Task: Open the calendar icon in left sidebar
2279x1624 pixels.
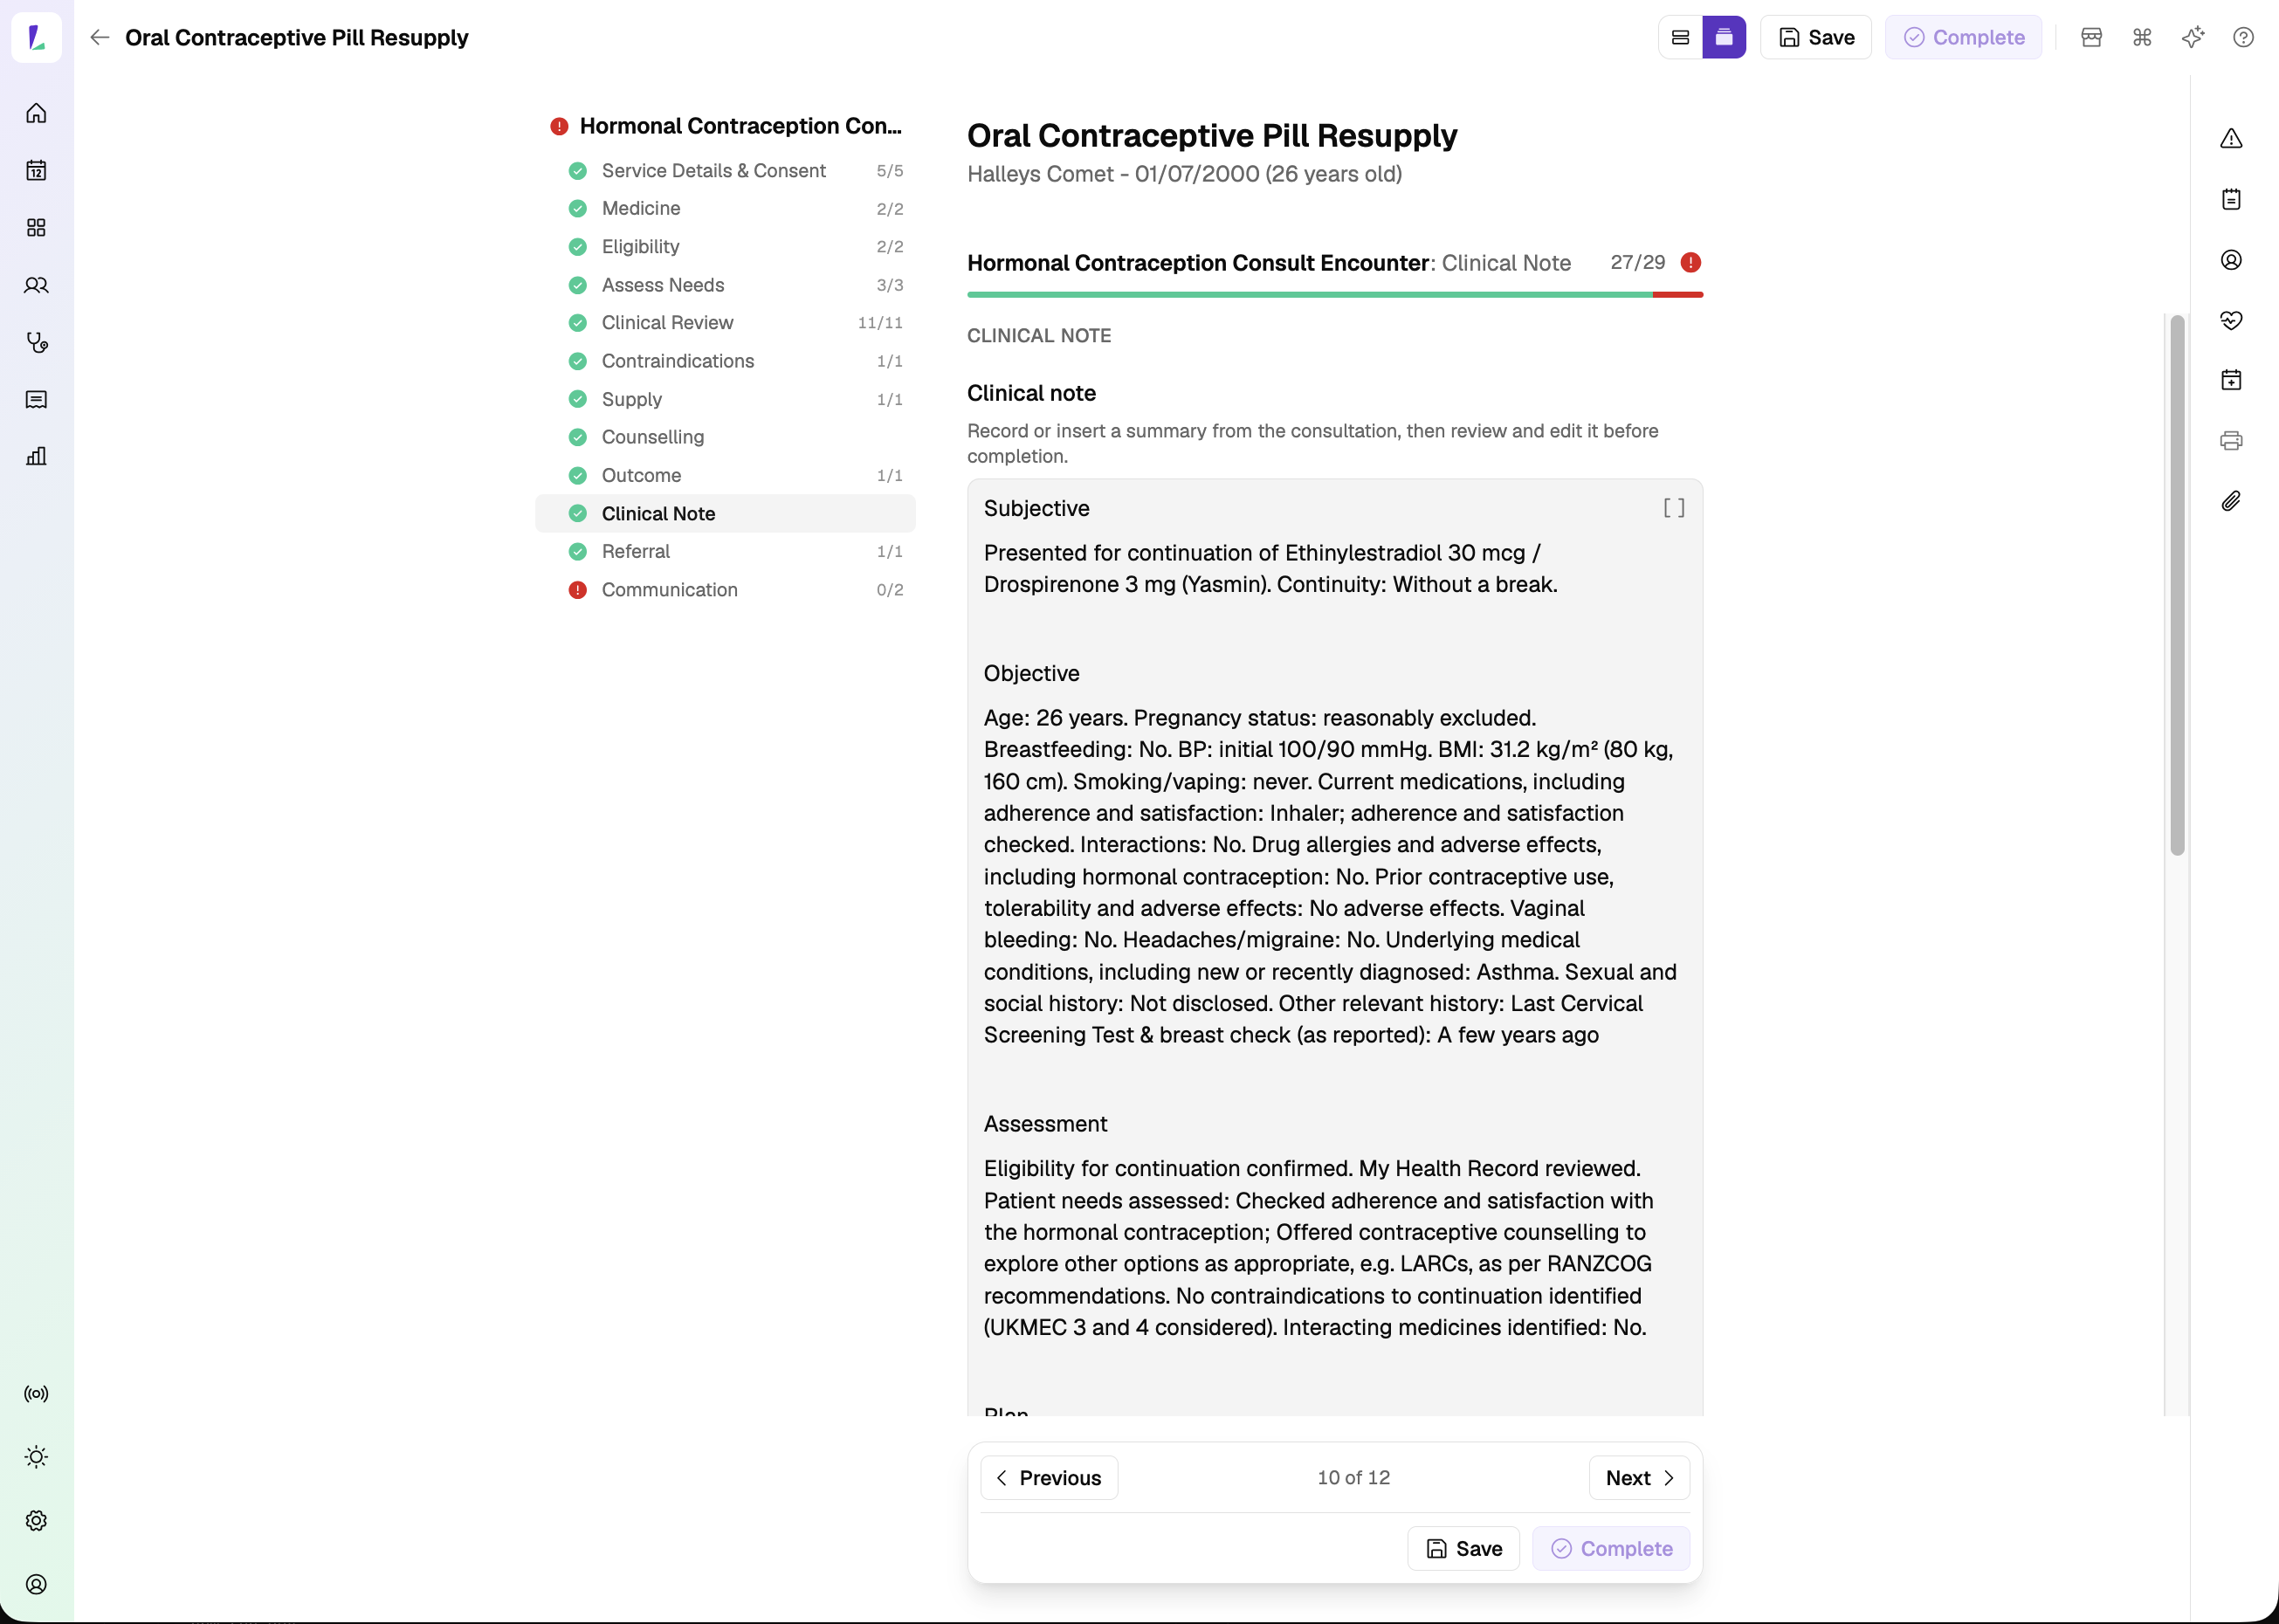Action: pyautogui.click(x=36, y=170)
